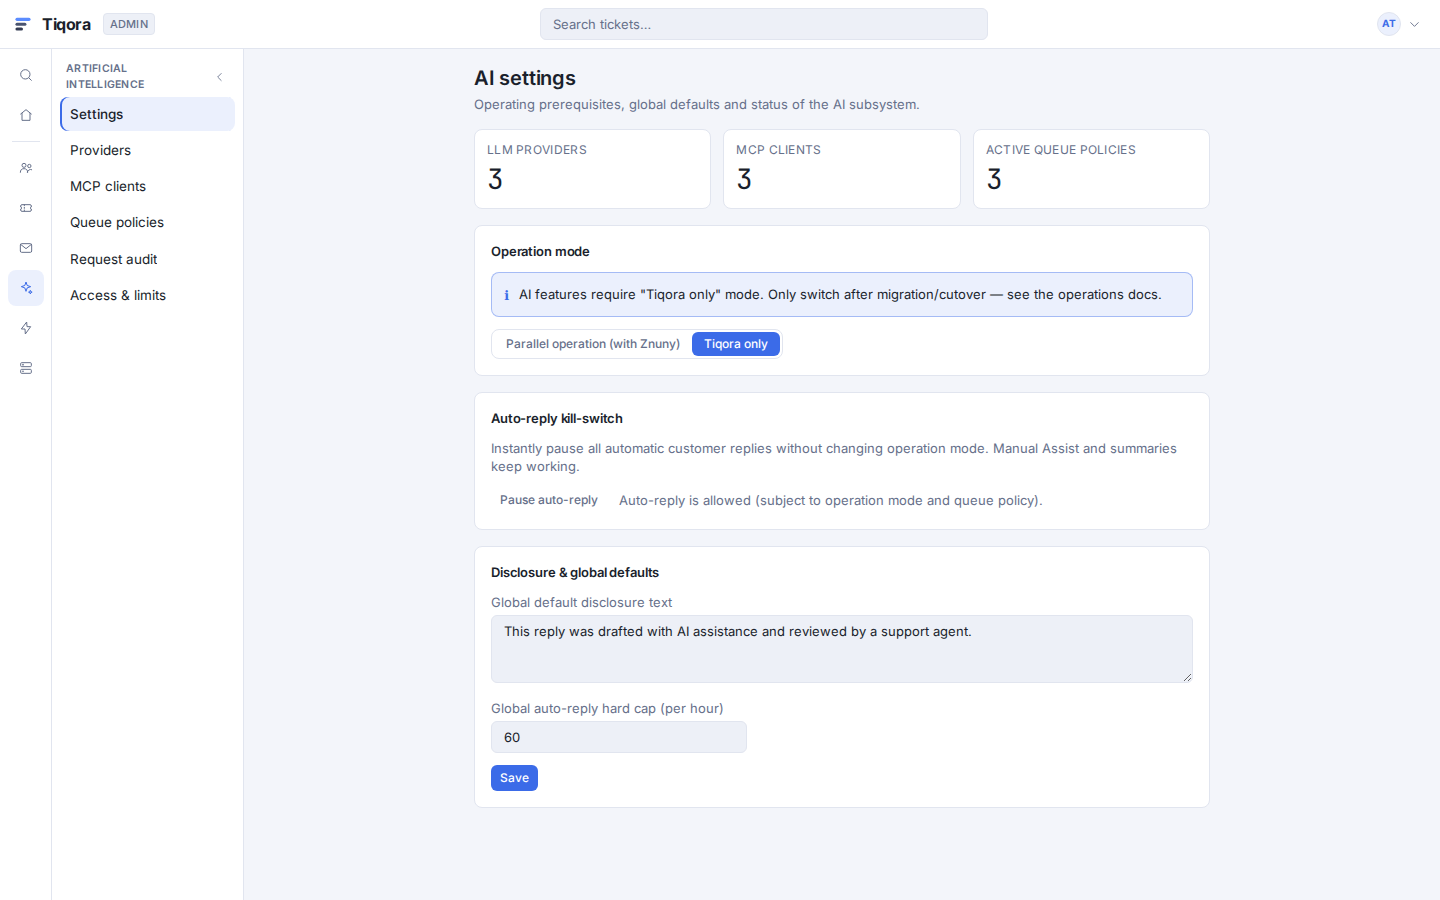Click the "Auto-reply kill-switch" section title
The width and height of the screenshot is (1440, 900).
point(557,418)
